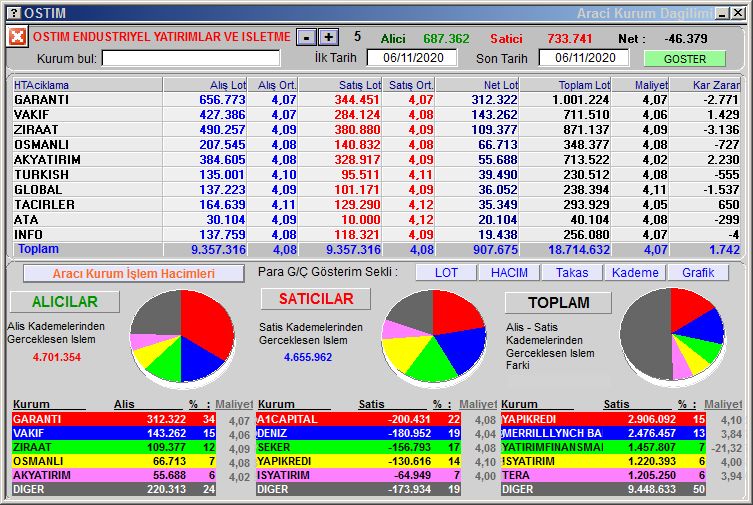Select the HACIM display tab

509,273
